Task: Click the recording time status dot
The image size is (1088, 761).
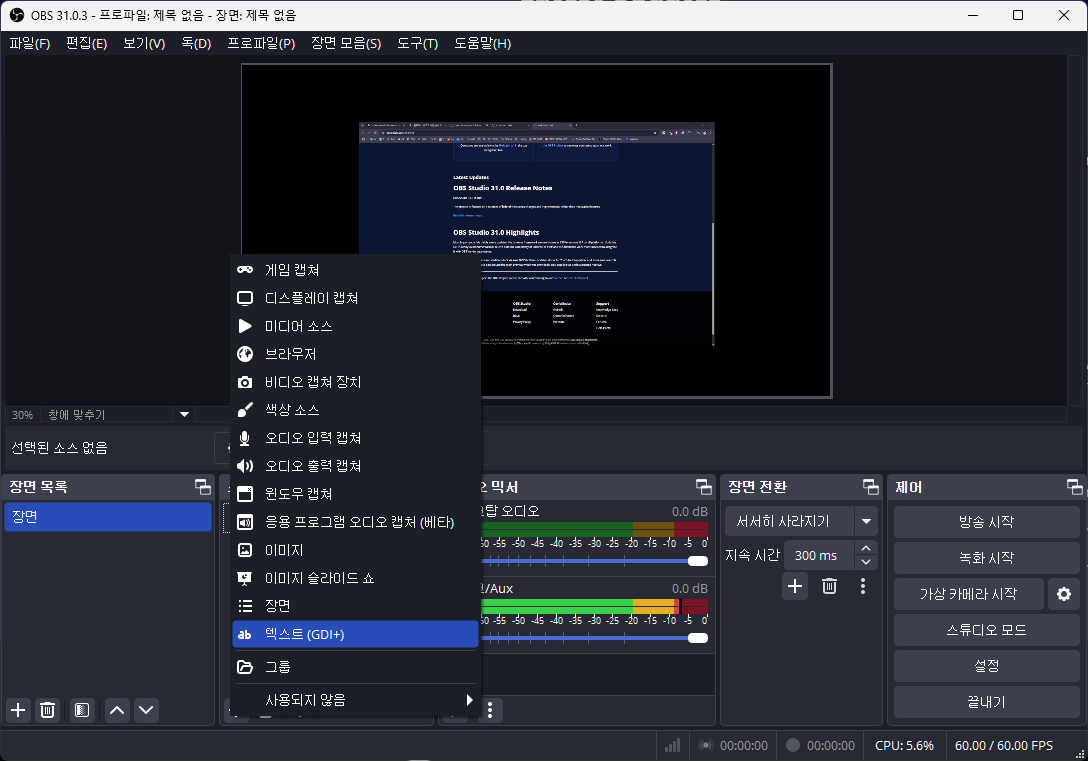Action: tap(792, 745)
